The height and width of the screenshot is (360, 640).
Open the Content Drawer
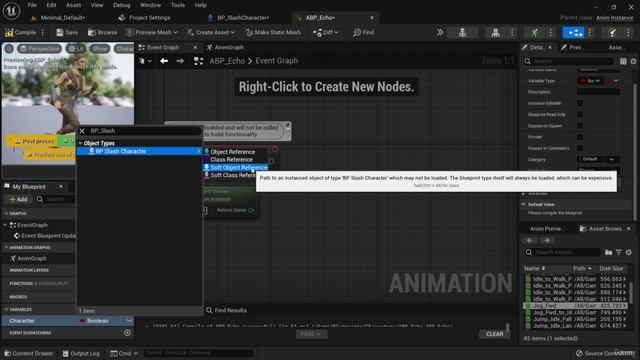[x=29, y=353]
